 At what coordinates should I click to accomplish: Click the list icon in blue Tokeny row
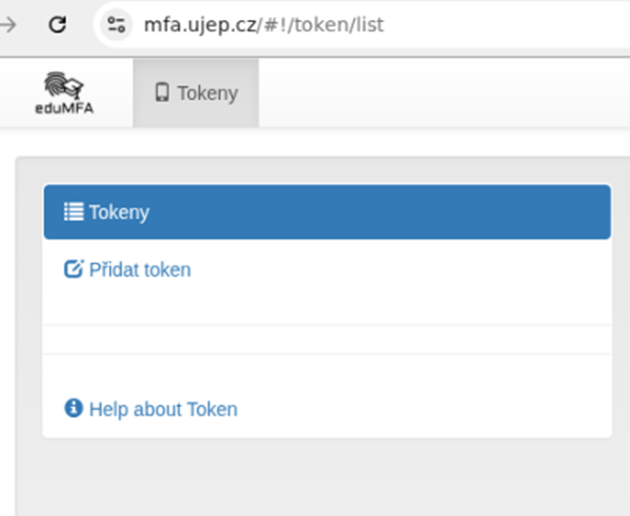coord(74,212)
